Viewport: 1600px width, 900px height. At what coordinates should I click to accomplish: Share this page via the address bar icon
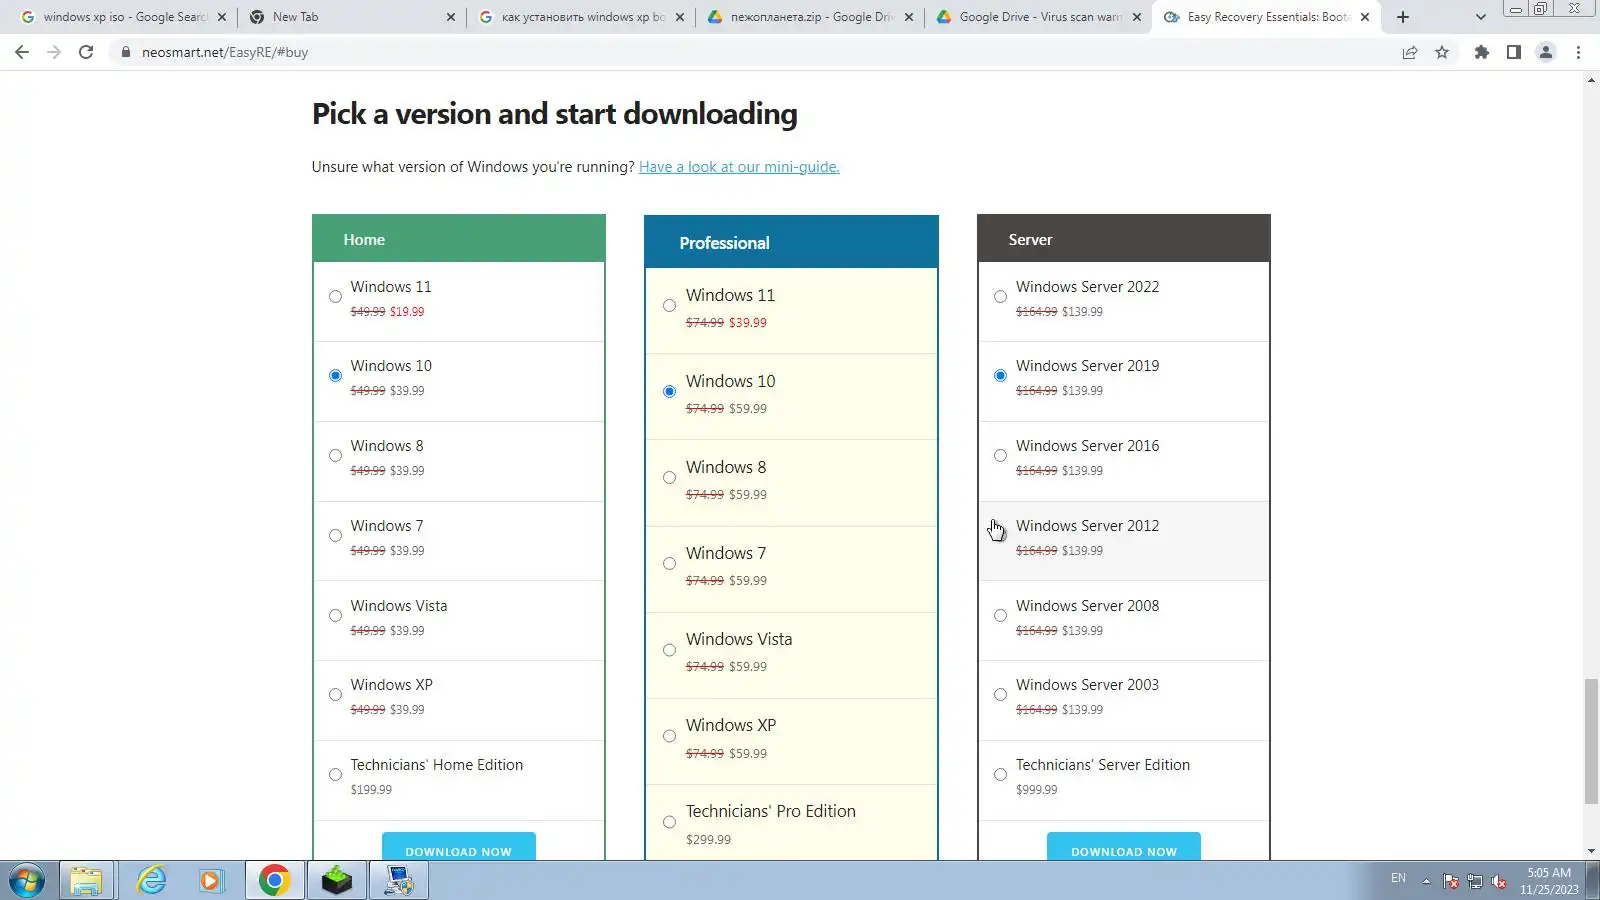(1410, 52)
